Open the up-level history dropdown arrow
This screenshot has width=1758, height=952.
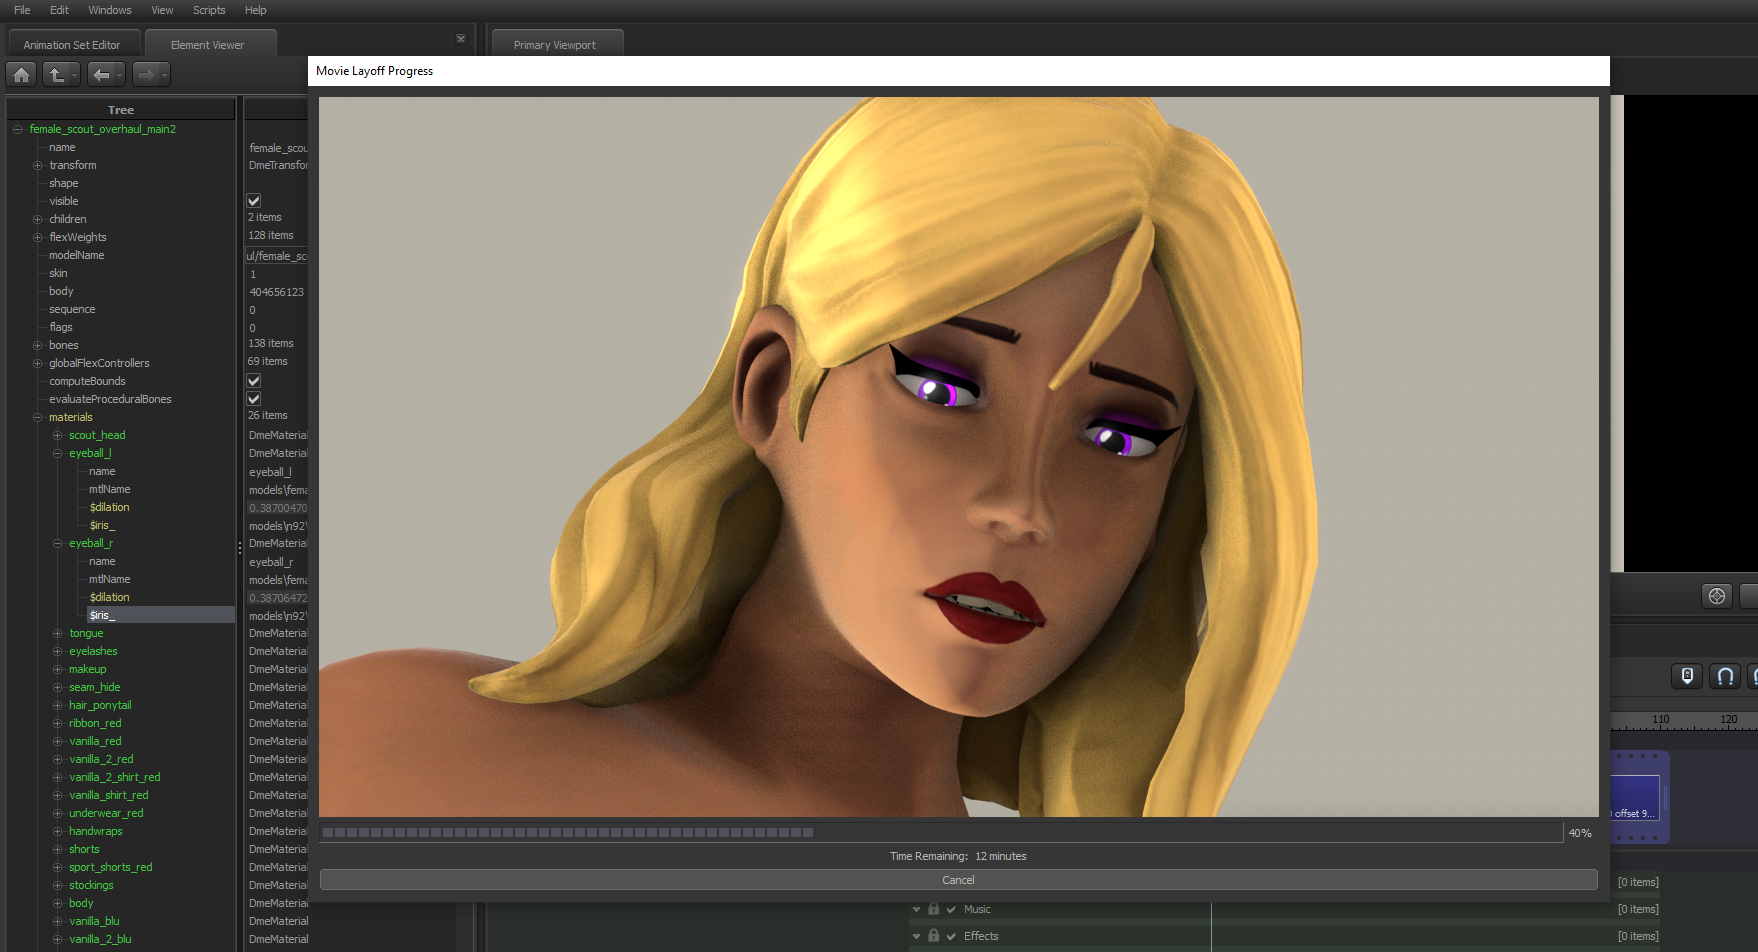[x=74, y=75]
